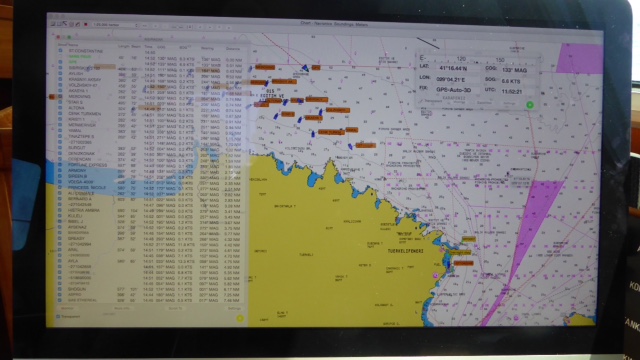
Task: Click the blue vessel icon beside SHOGUN
Action: [60, 289]
